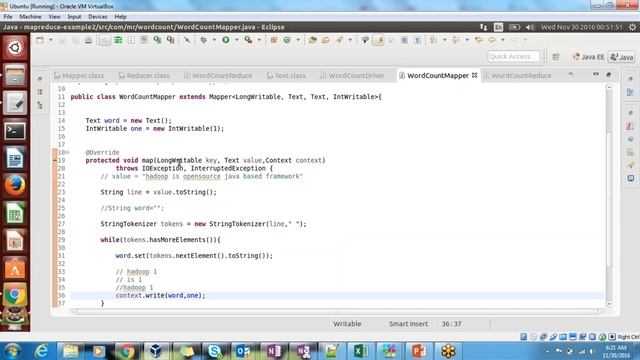
Task: Click the Back navigation arrow icon
Action: coord(492,40)
